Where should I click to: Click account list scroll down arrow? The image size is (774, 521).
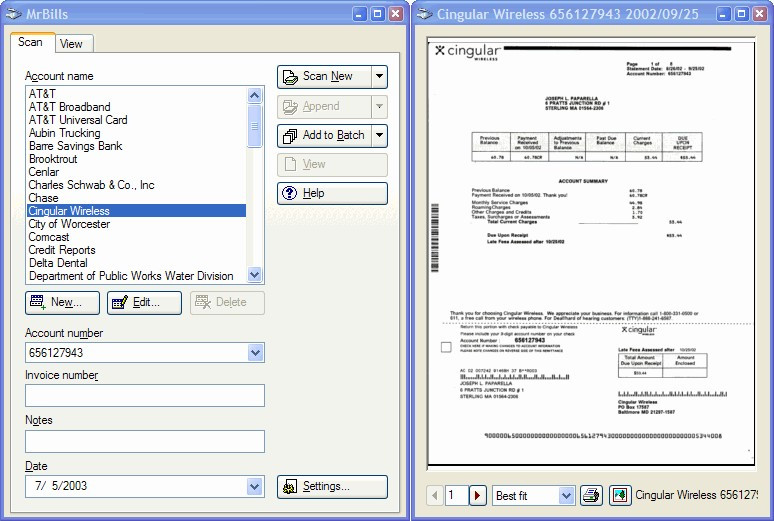(255, 275)
